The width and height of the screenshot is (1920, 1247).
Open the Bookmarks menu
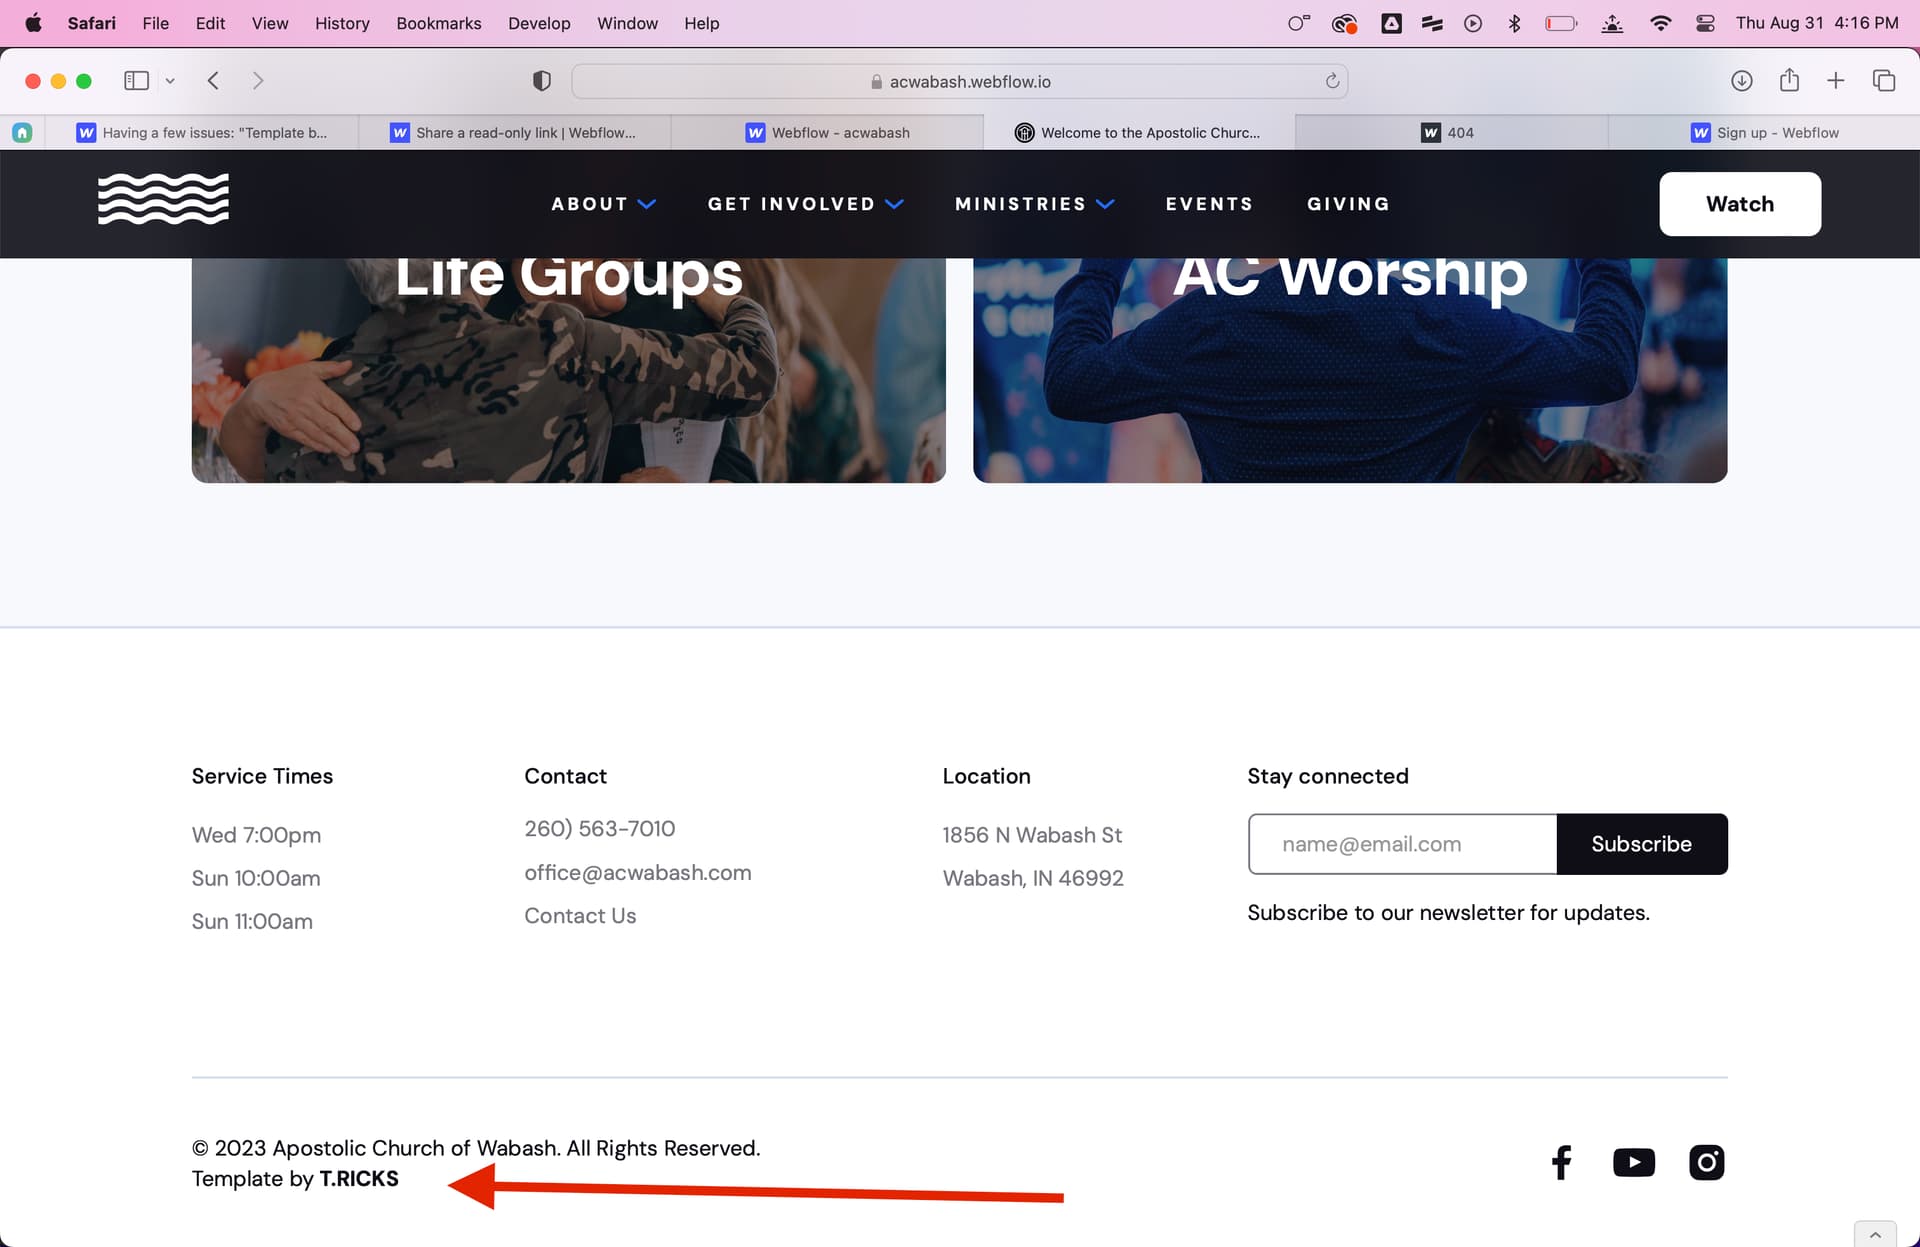pyautogui.click(x=438, y=23)
